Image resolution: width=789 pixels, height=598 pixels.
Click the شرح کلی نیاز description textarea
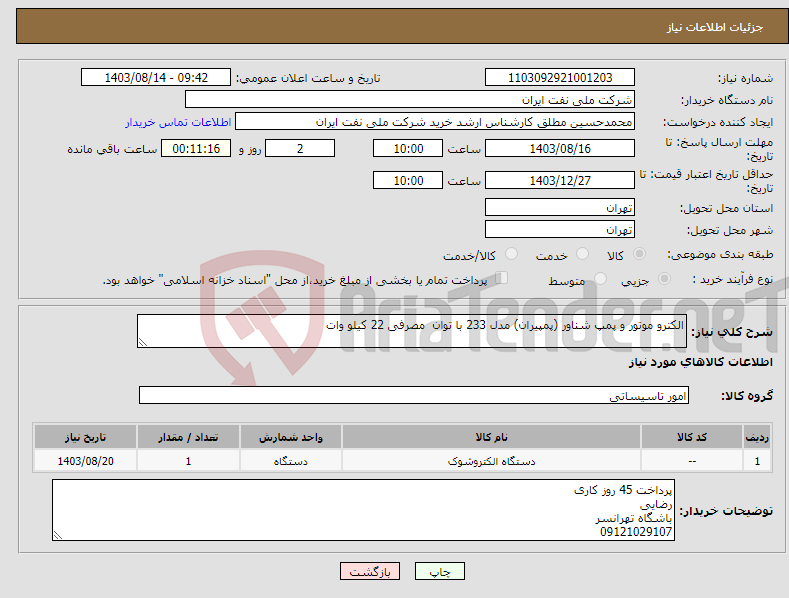tap(412, 331)
